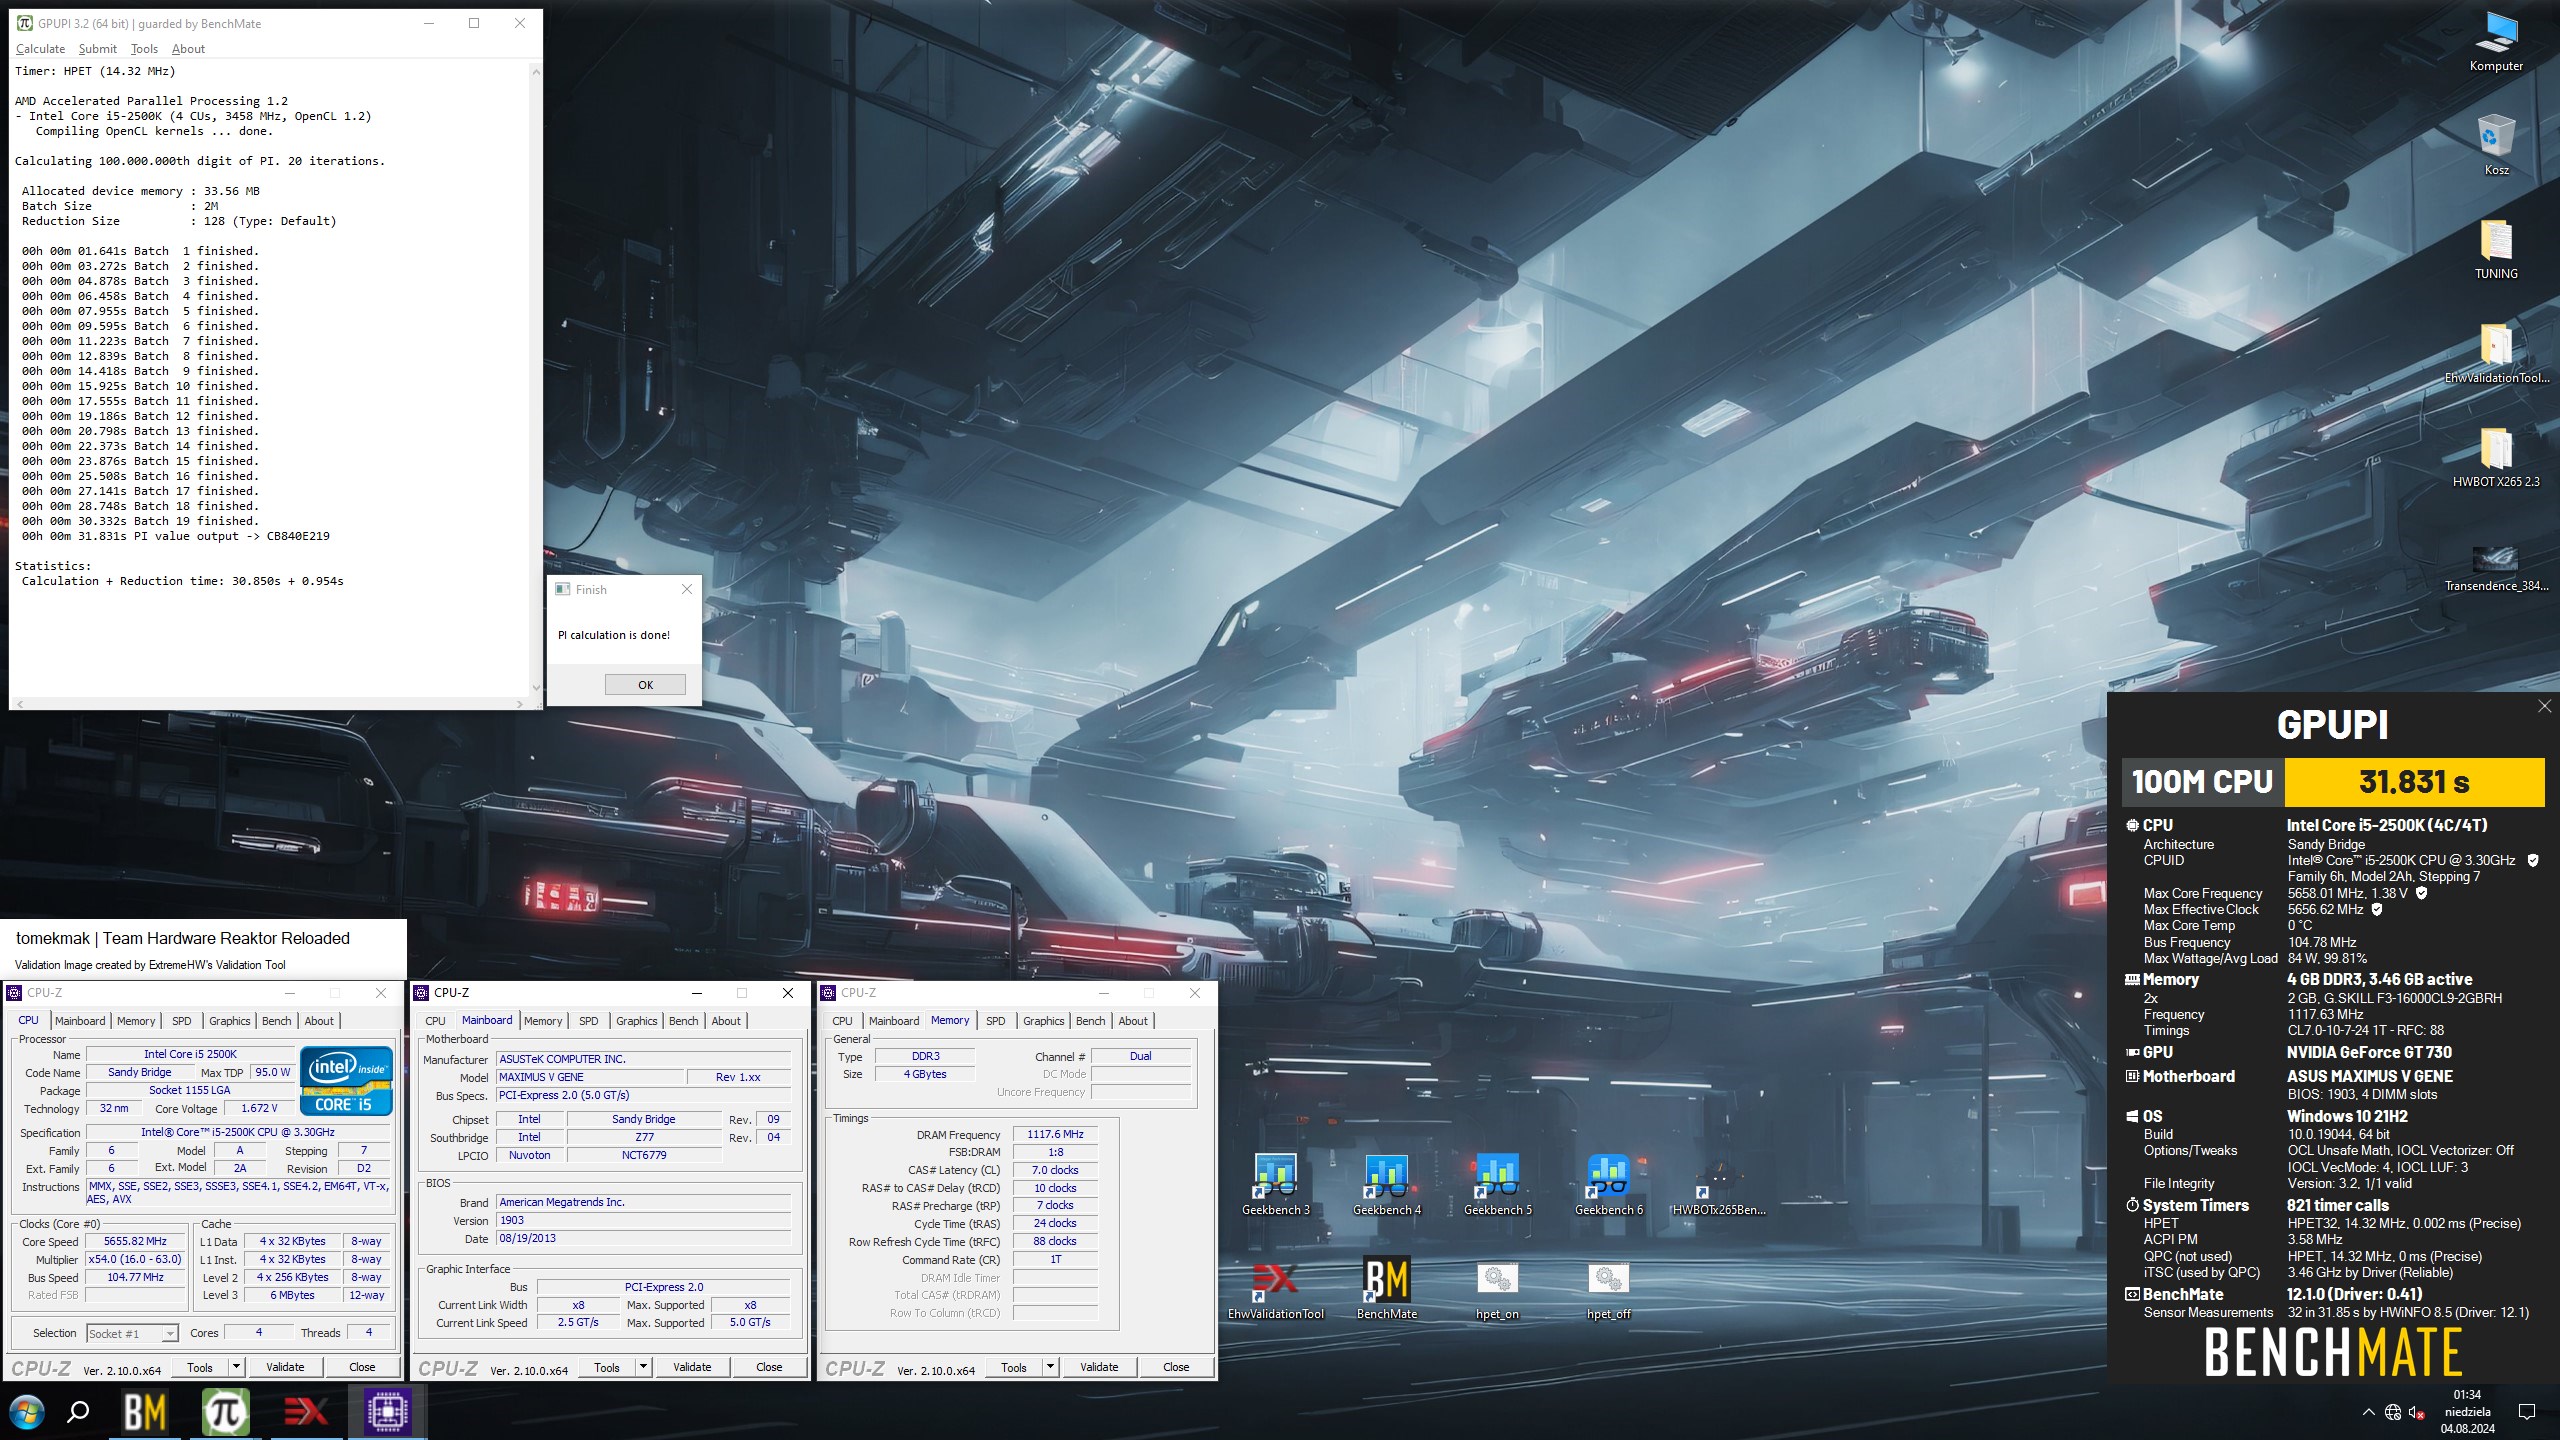This screenshot has width=2560, height=1440.
Task: Select CPU tab in Memory CPU-Z window
Action: (842, 1021)
